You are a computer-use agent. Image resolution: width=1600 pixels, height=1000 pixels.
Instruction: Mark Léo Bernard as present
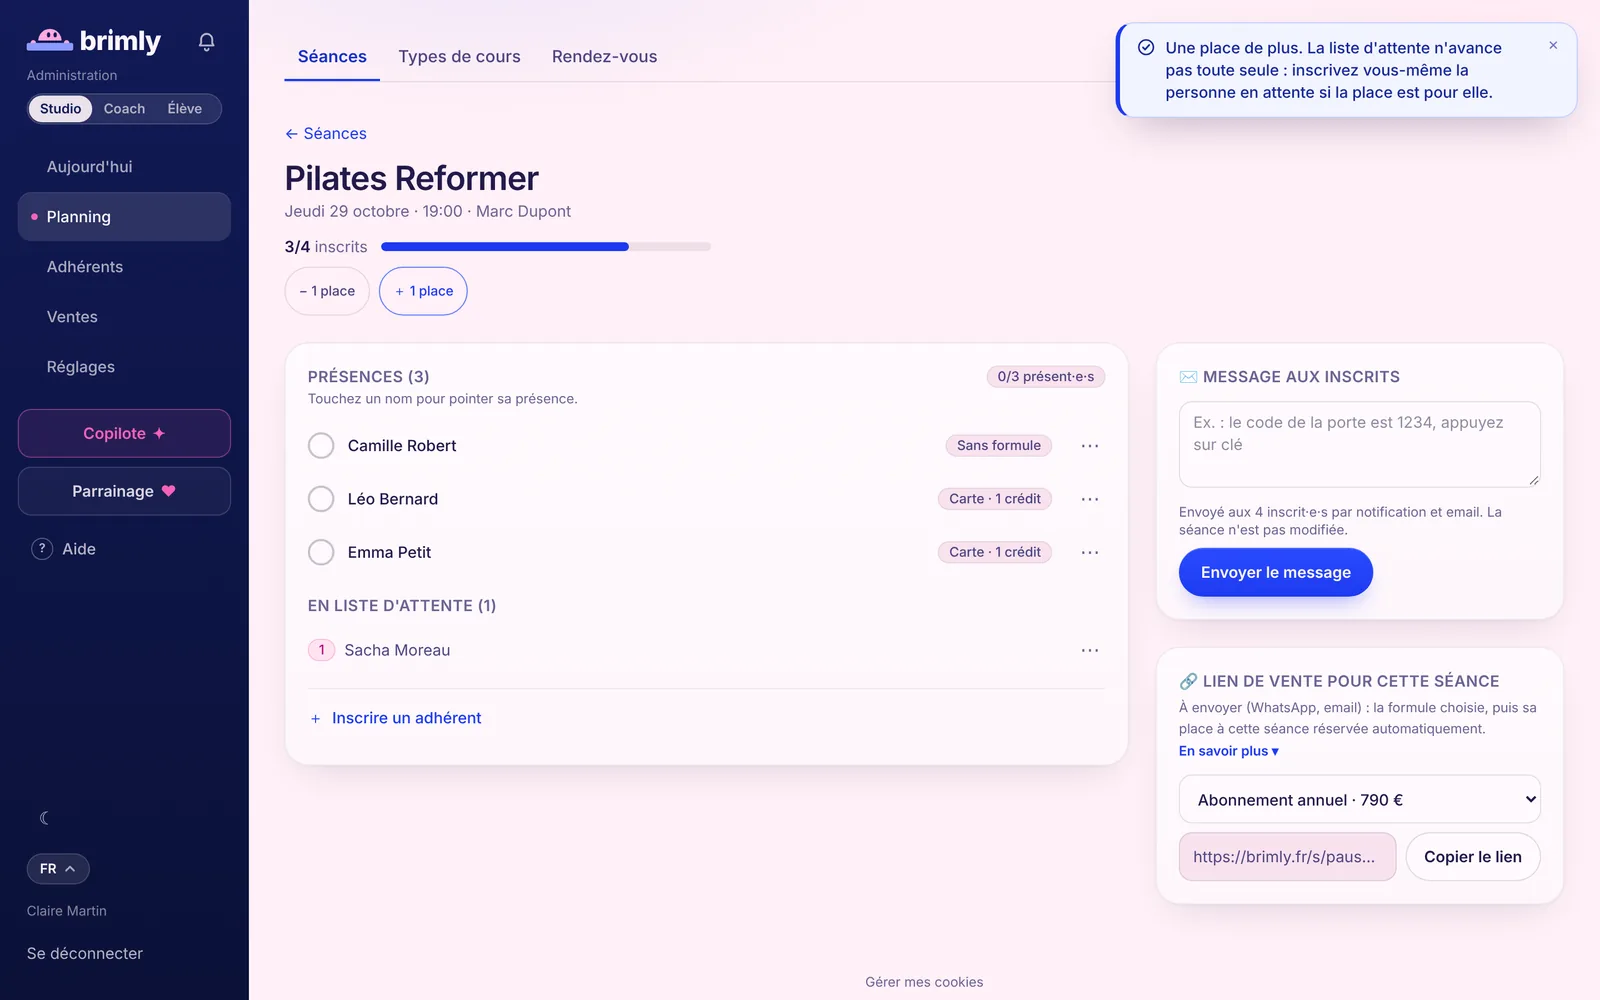click(x=321, y=499)
